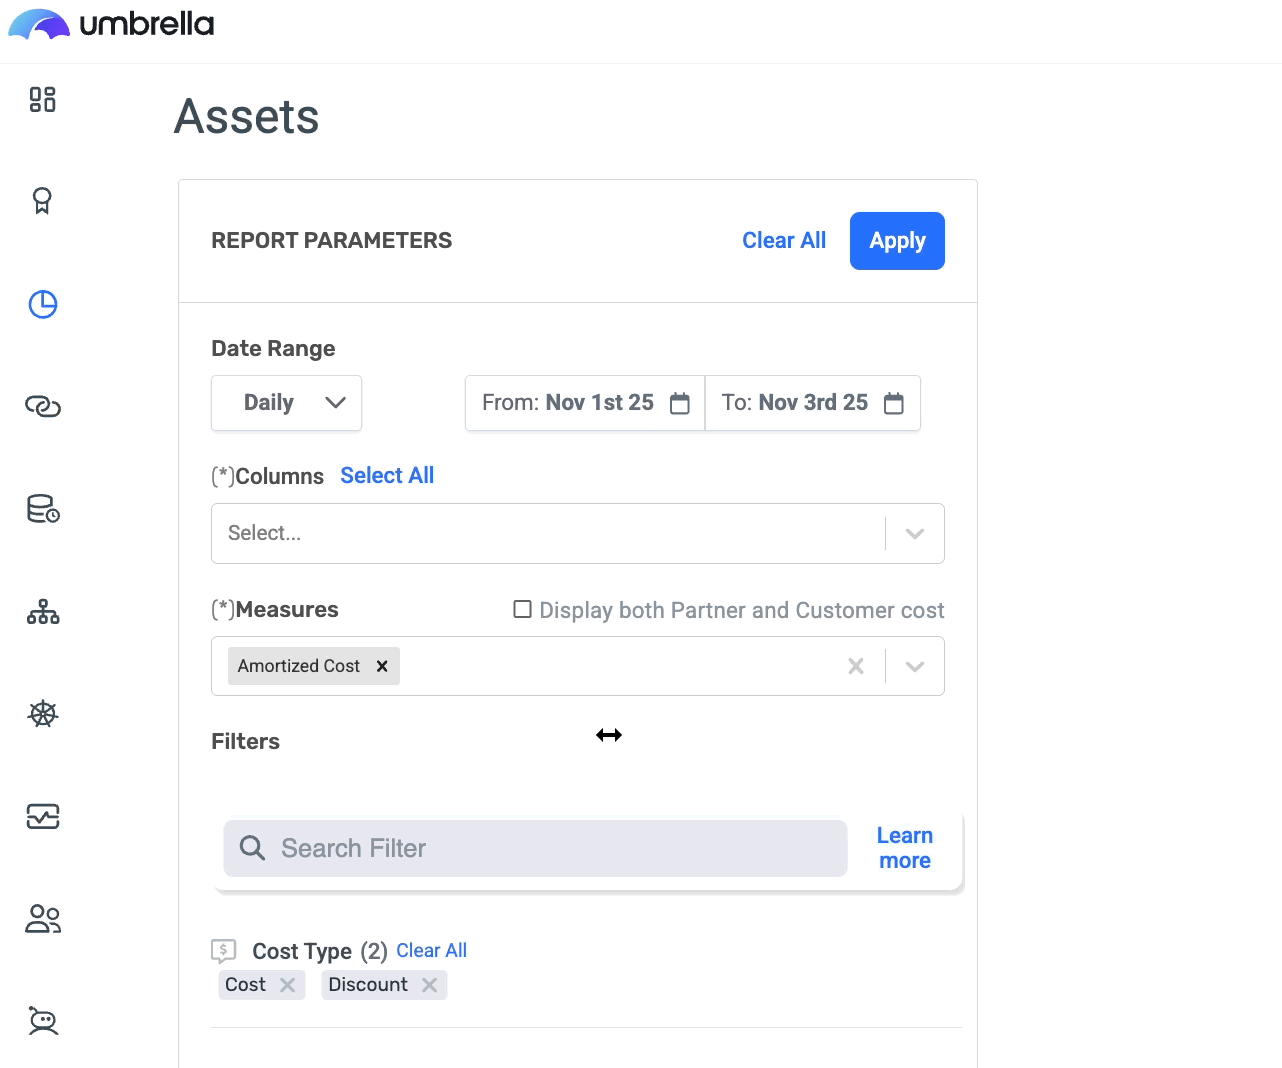Click the monitoring pulse sidebar icon
The image size is (1282, 1068).
pos(43,817)
